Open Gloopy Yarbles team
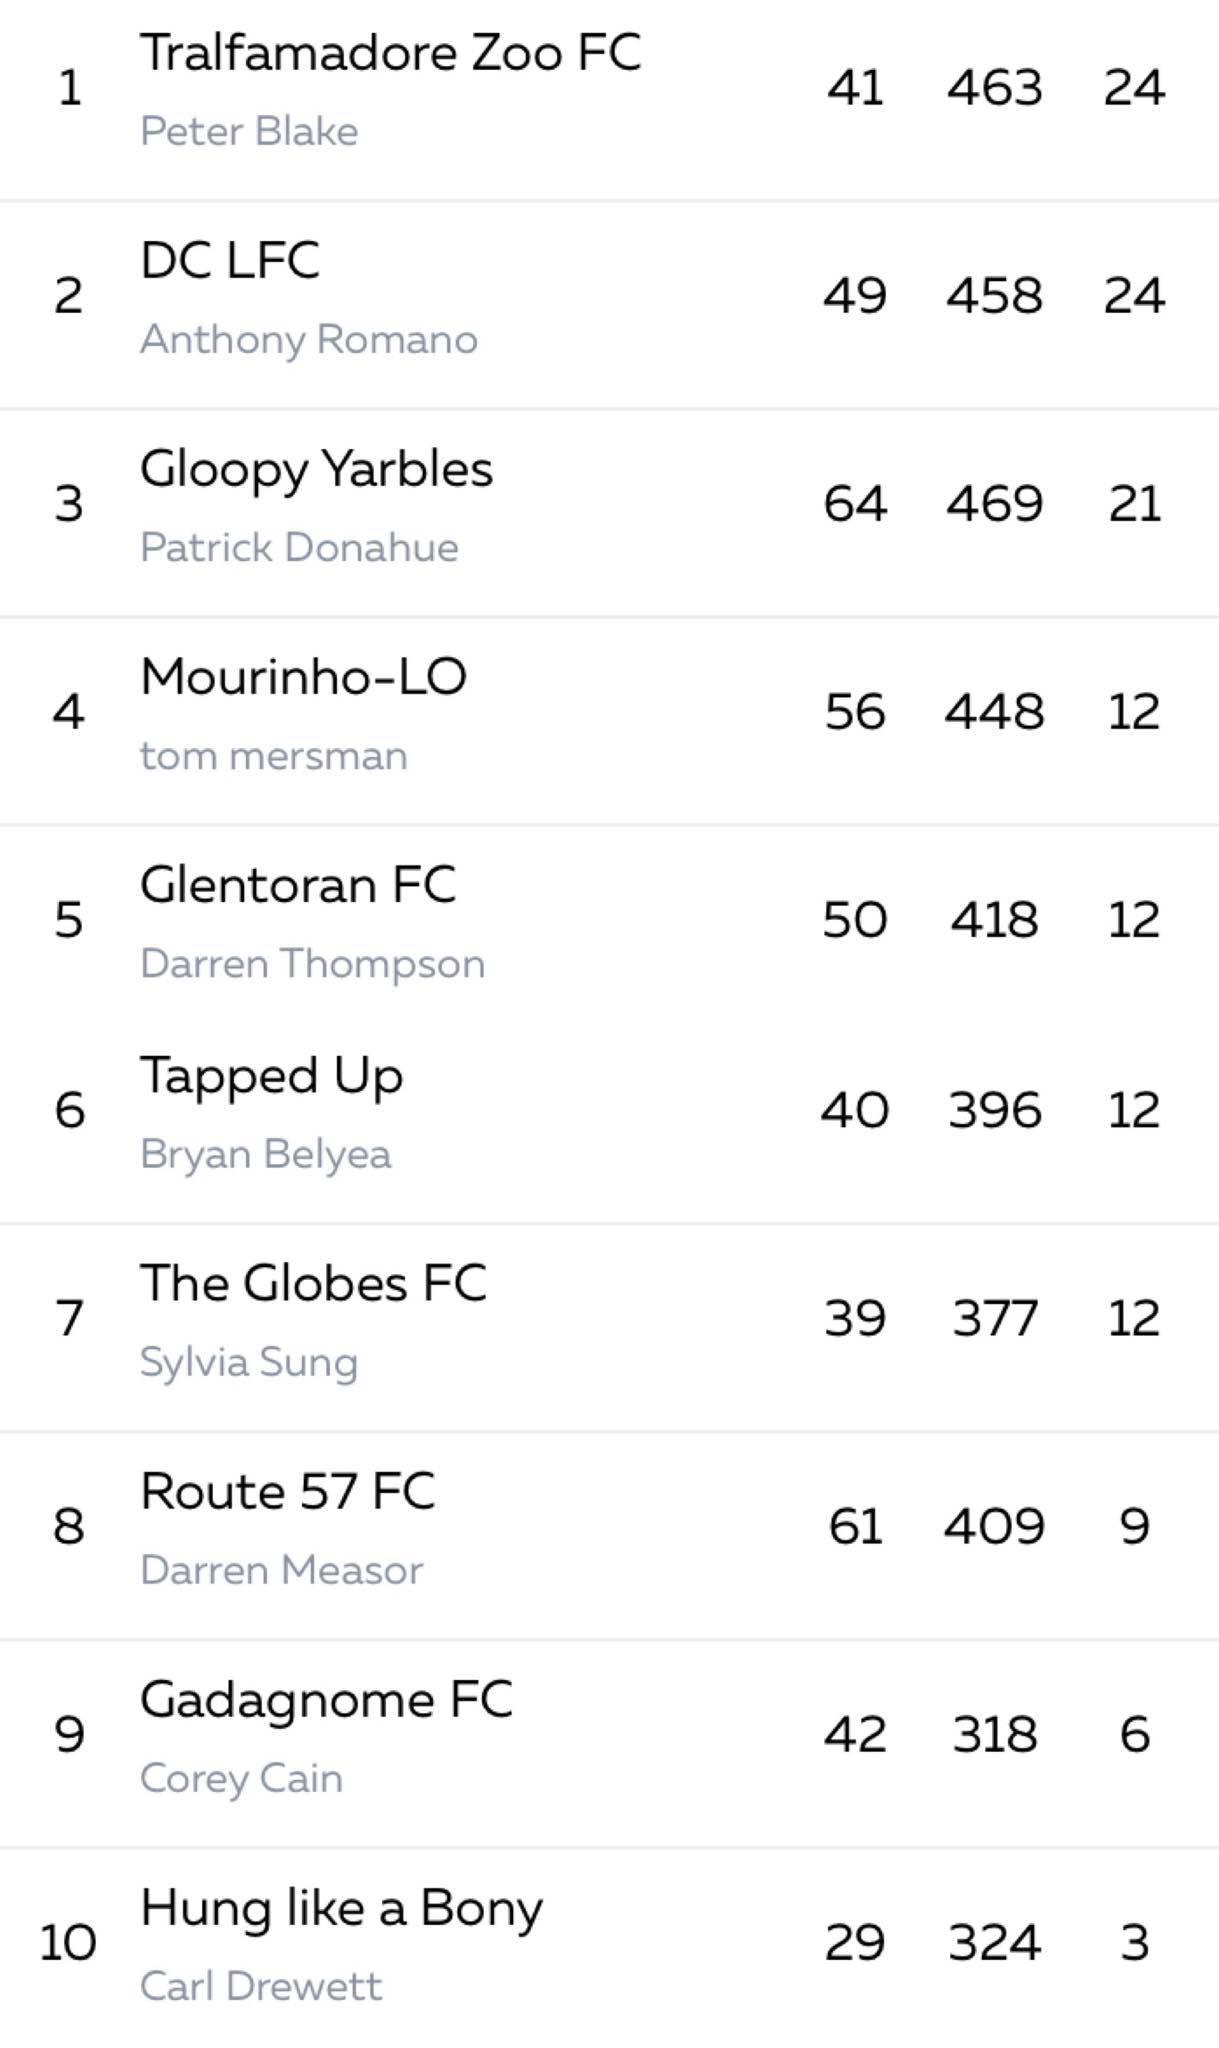 coord(316,470)
